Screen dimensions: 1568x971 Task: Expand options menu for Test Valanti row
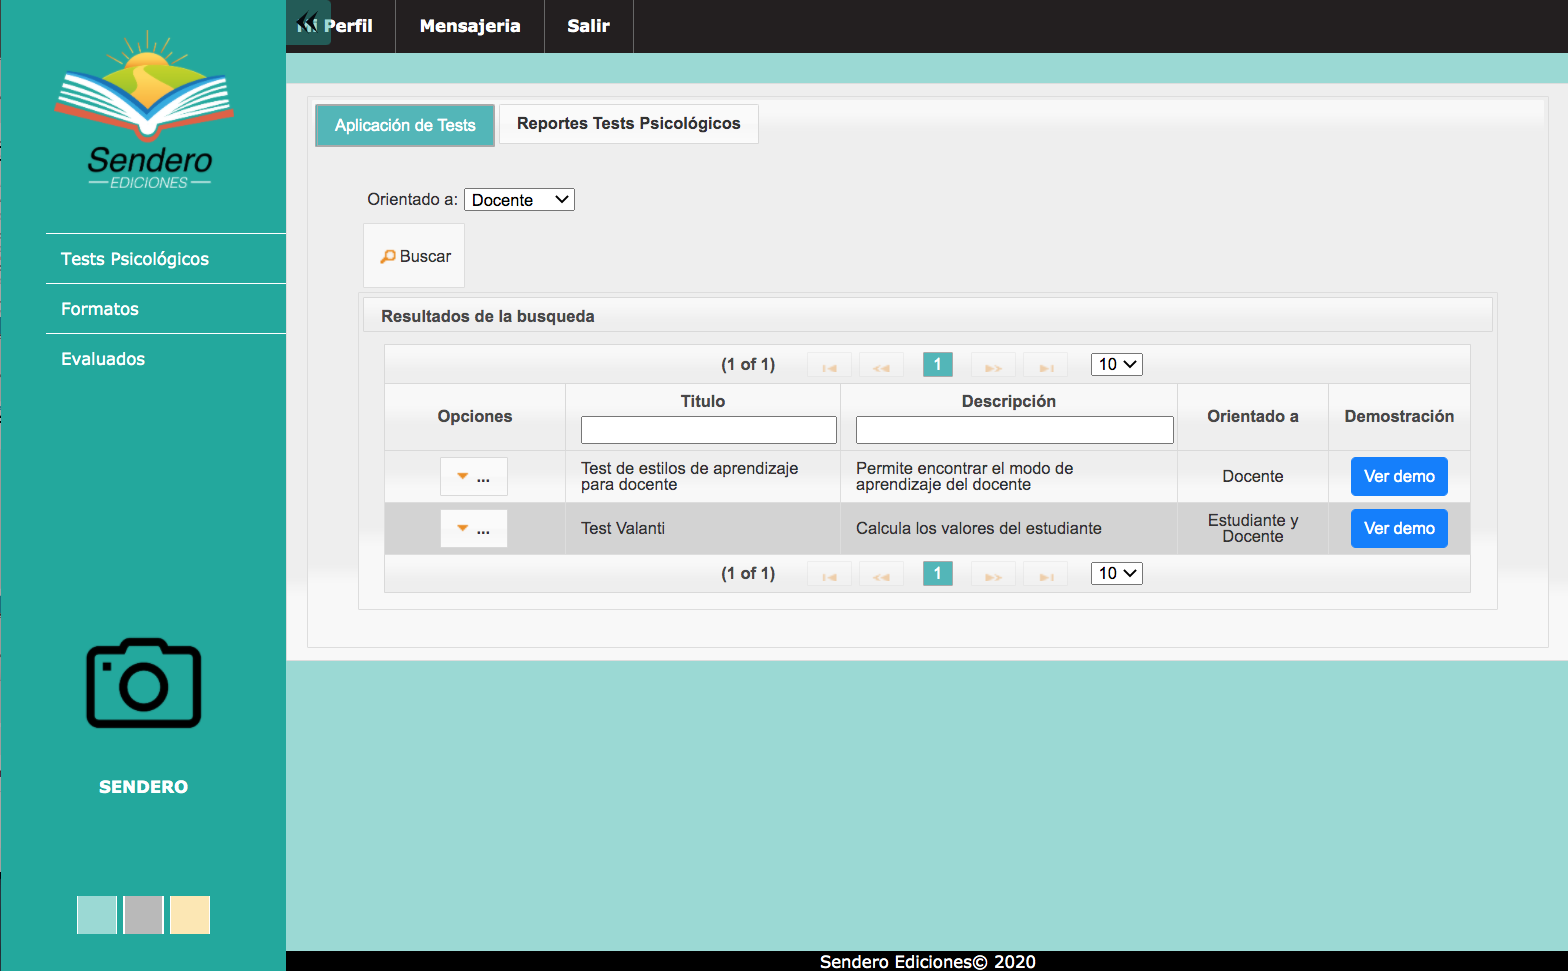click(x=473, y=529)
